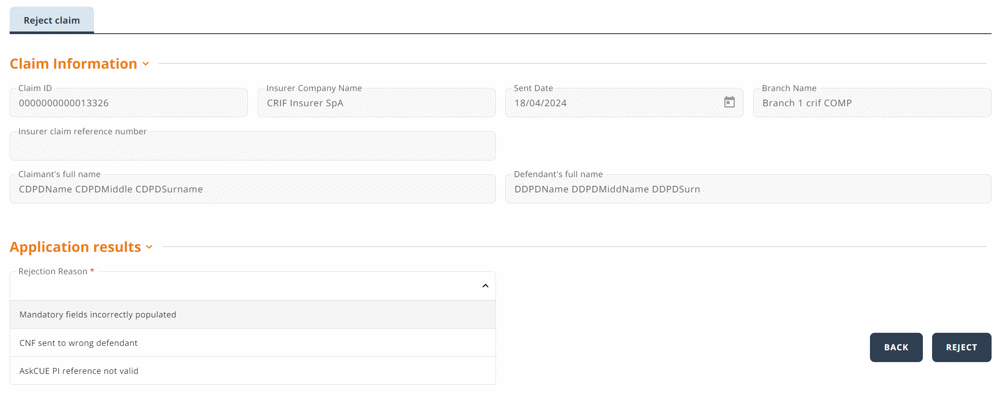
Task: Open the Sent Date calendar icon
Action: click(729, 102)
